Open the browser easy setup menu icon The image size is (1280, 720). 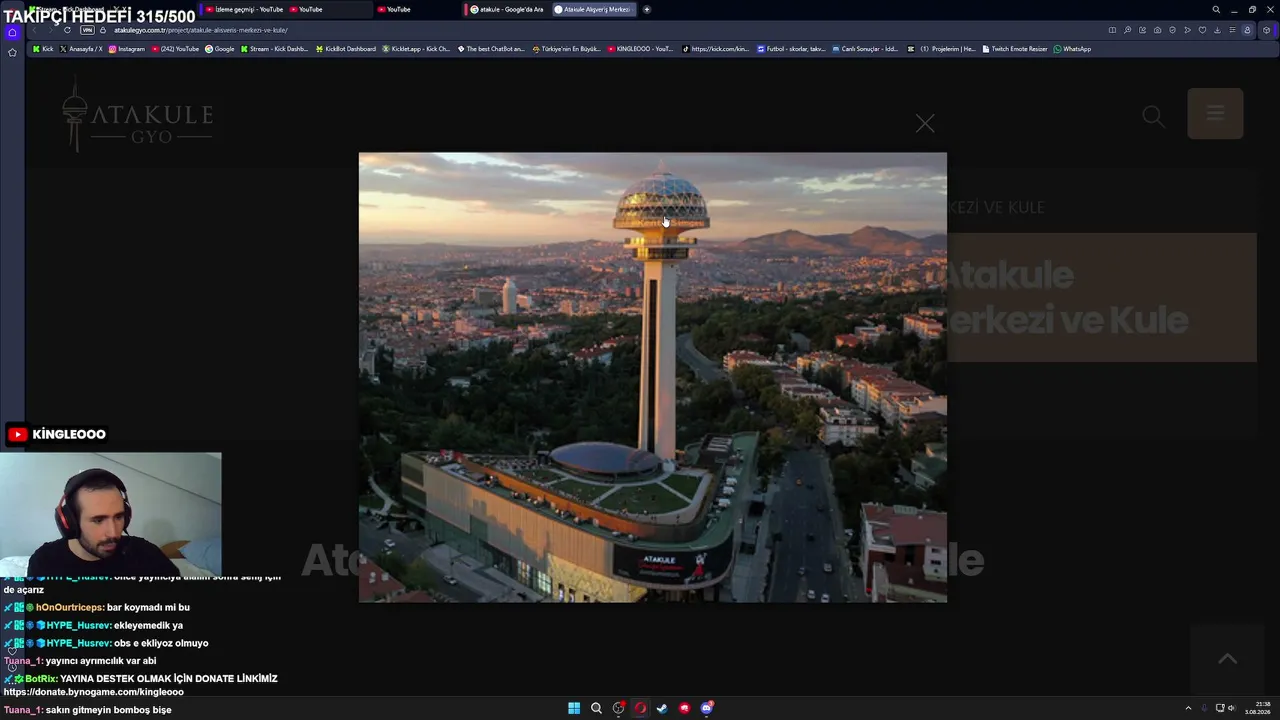(x=1232, y=30)
